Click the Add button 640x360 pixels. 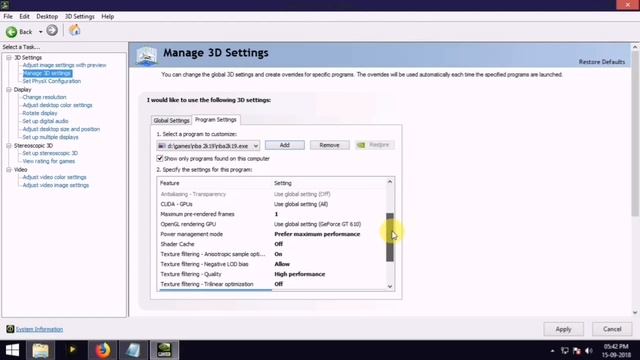click(284, 145)
